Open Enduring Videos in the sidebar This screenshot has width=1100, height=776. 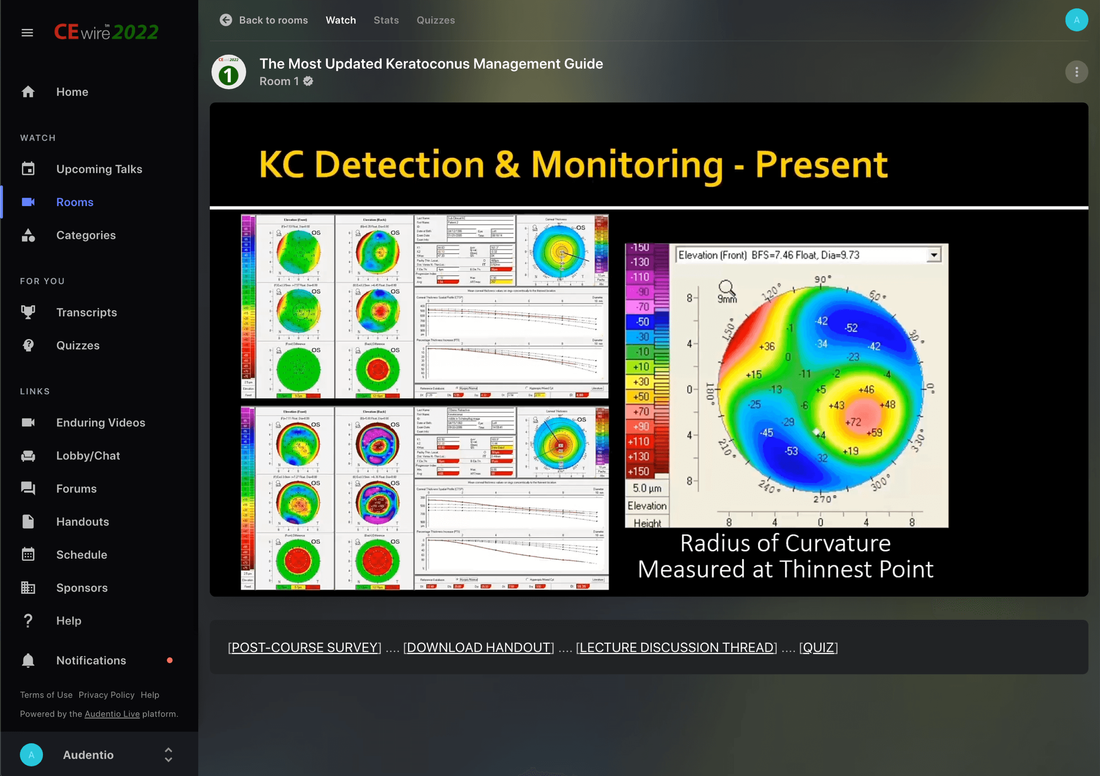tap(100, 423)
